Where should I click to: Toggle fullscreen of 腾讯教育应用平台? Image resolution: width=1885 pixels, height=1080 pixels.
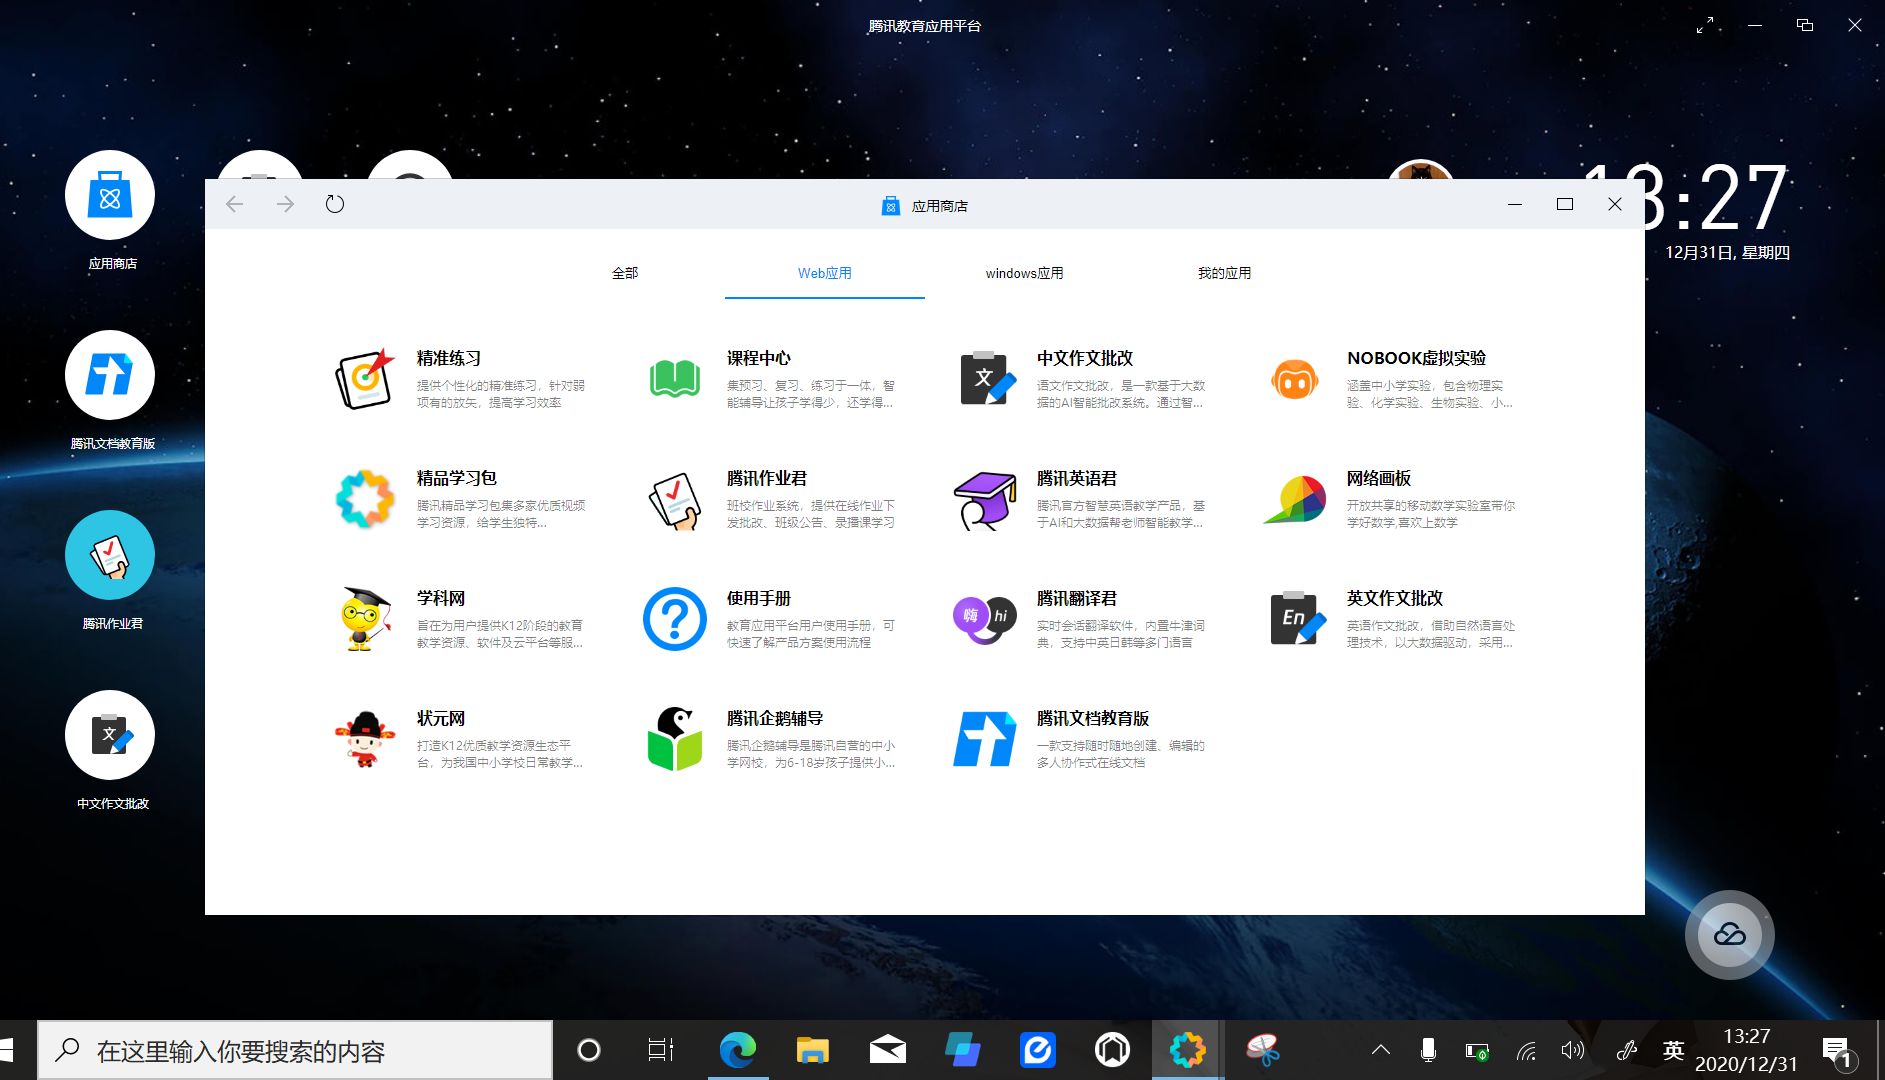pos(1705,26)
